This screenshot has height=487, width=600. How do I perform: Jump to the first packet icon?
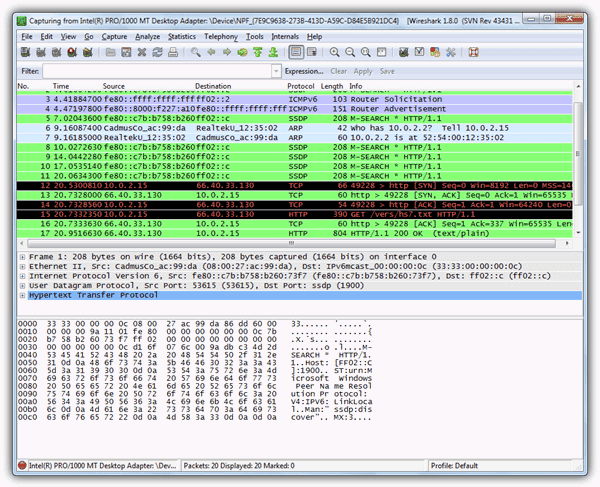(258, 52)
